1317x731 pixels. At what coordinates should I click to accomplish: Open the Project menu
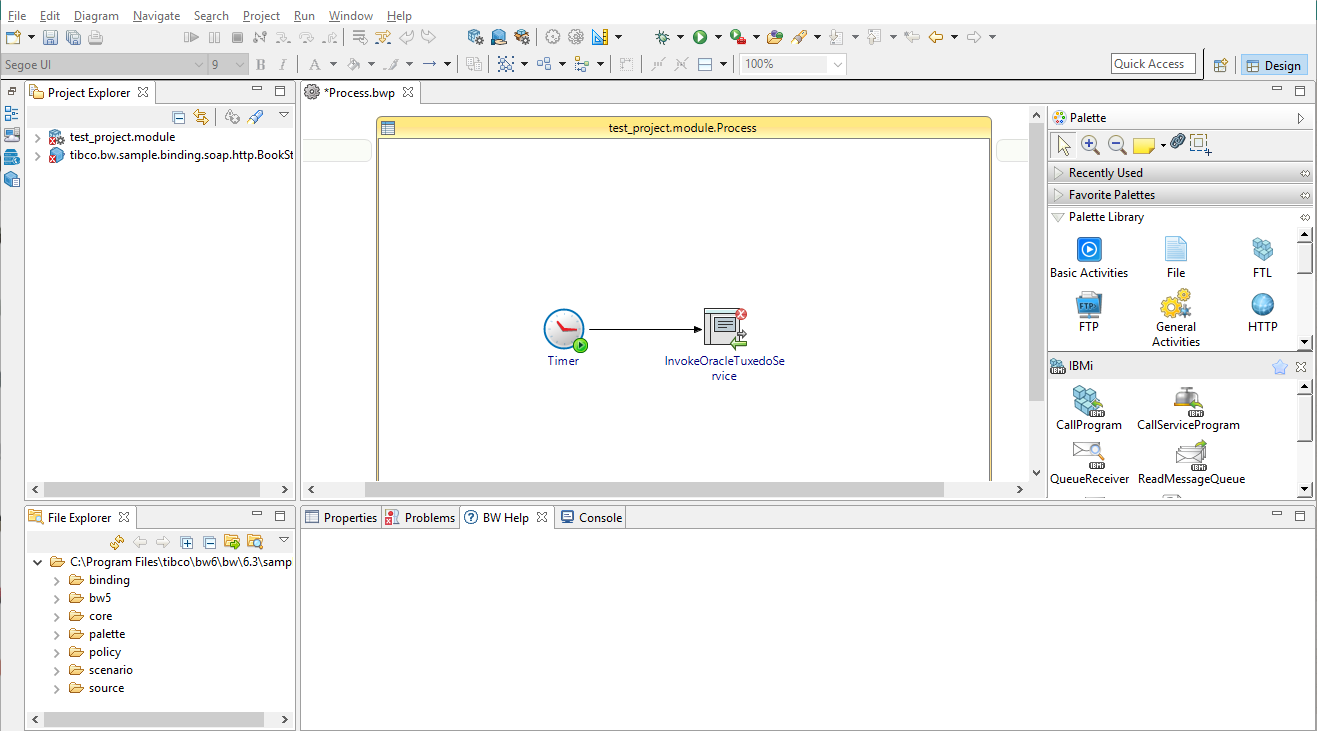[x=261, y=16]
